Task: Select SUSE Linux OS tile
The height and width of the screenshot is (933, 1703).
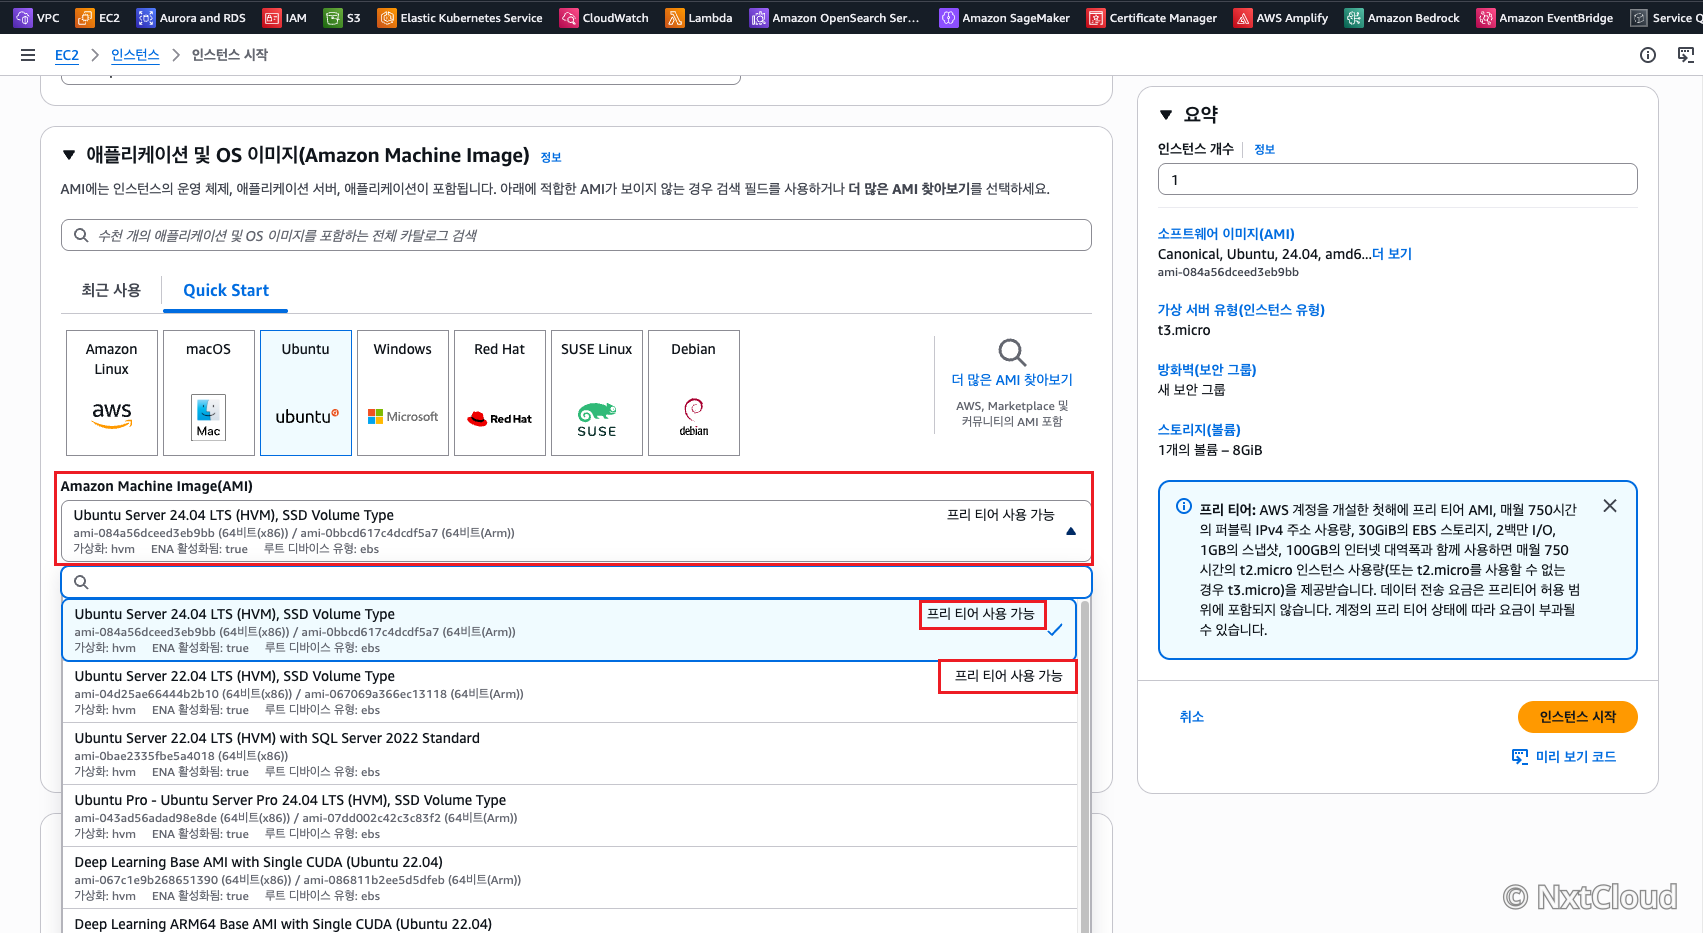Action: 597,393
